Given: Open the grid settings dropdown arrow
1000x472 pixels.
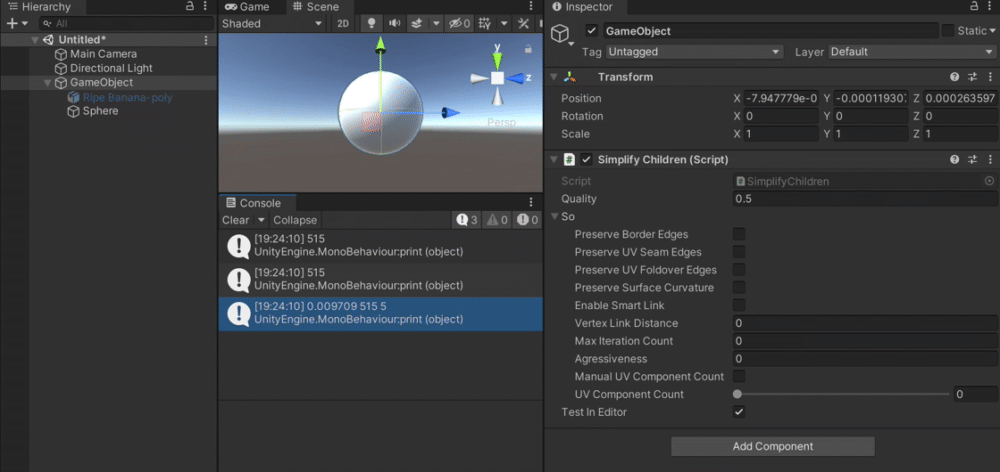Looking at the screenshot, I should 504,24.
